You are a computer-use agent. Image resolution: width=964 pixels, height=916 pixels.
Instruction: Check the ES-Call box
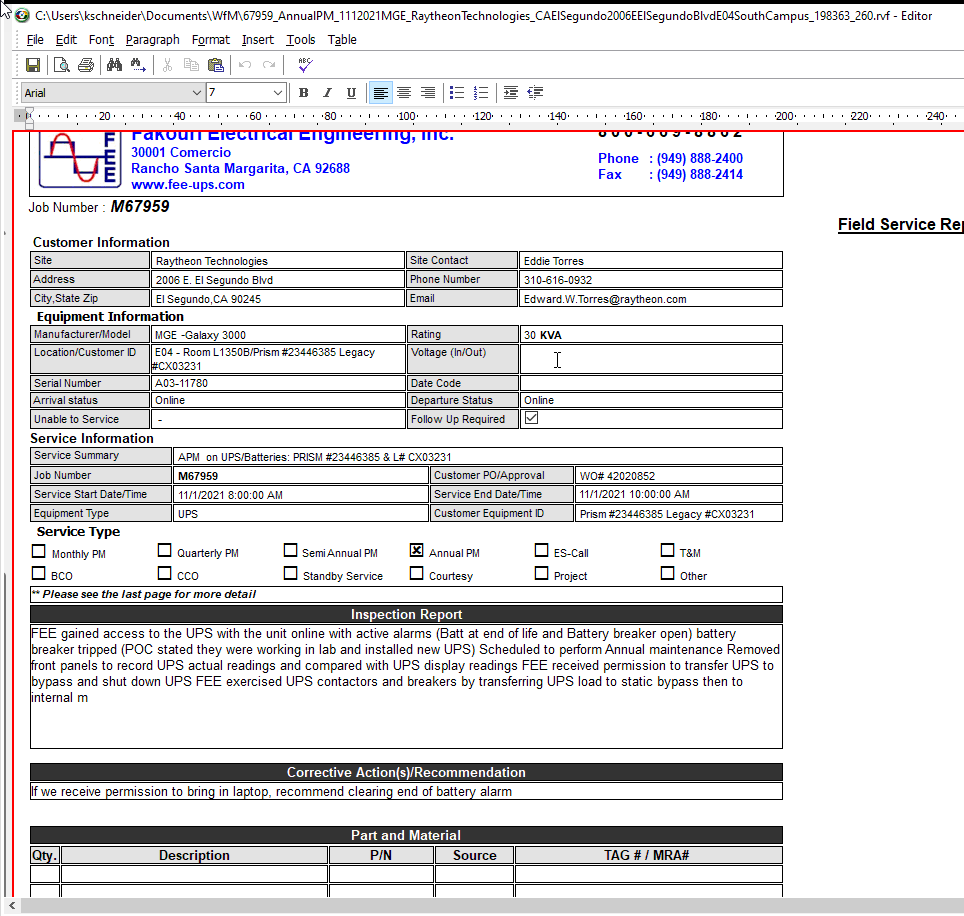pyautogui.click(x=541, y=550)
